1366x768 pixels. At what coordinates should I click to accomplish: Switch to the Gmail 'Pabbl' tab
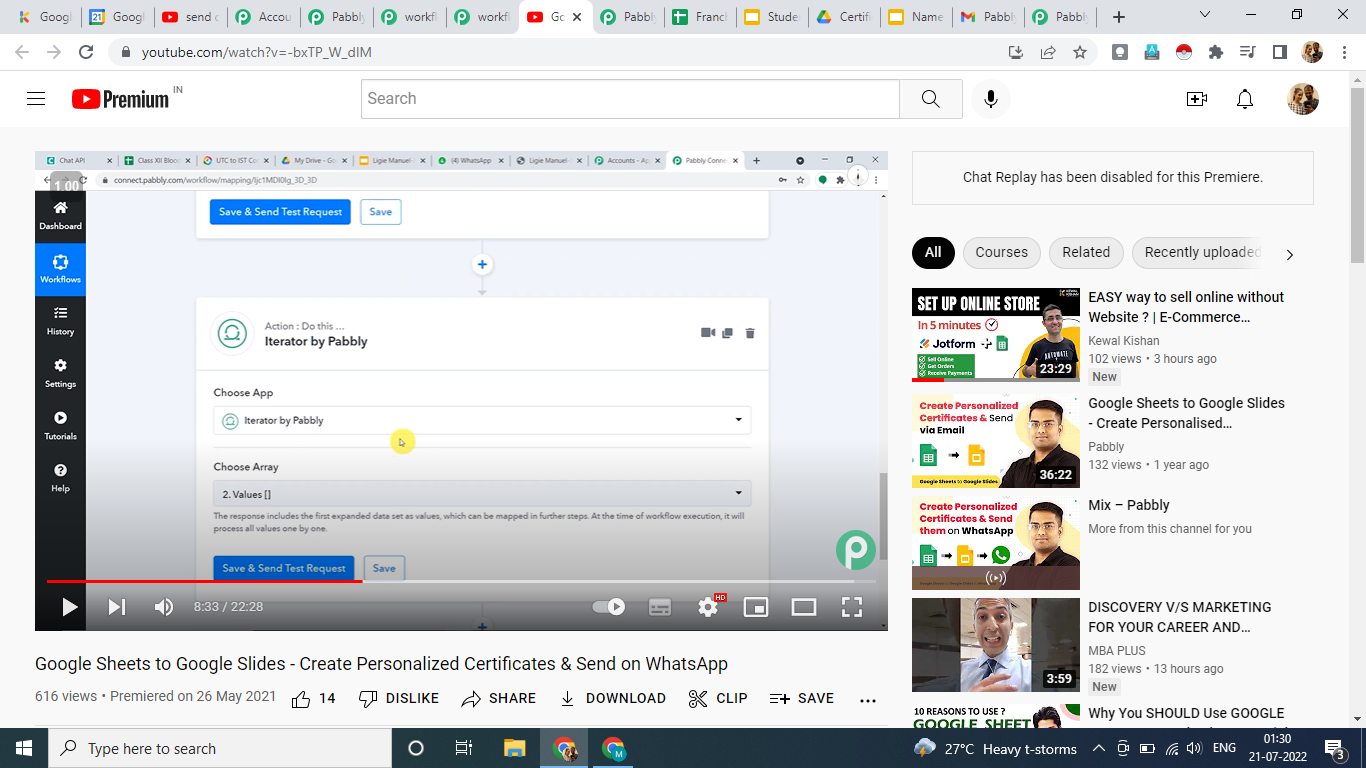click(x=990, y=17)
